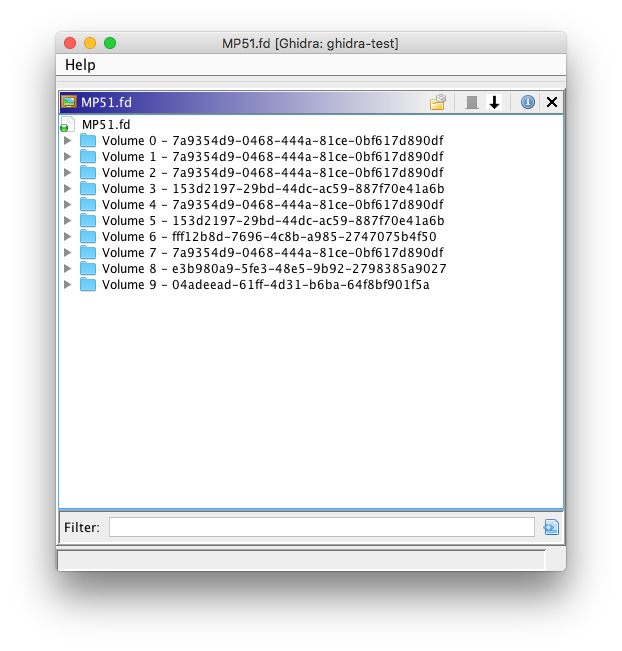Click the green zoom window button
This screenshot has height=651, width=622.
(110, 43)
